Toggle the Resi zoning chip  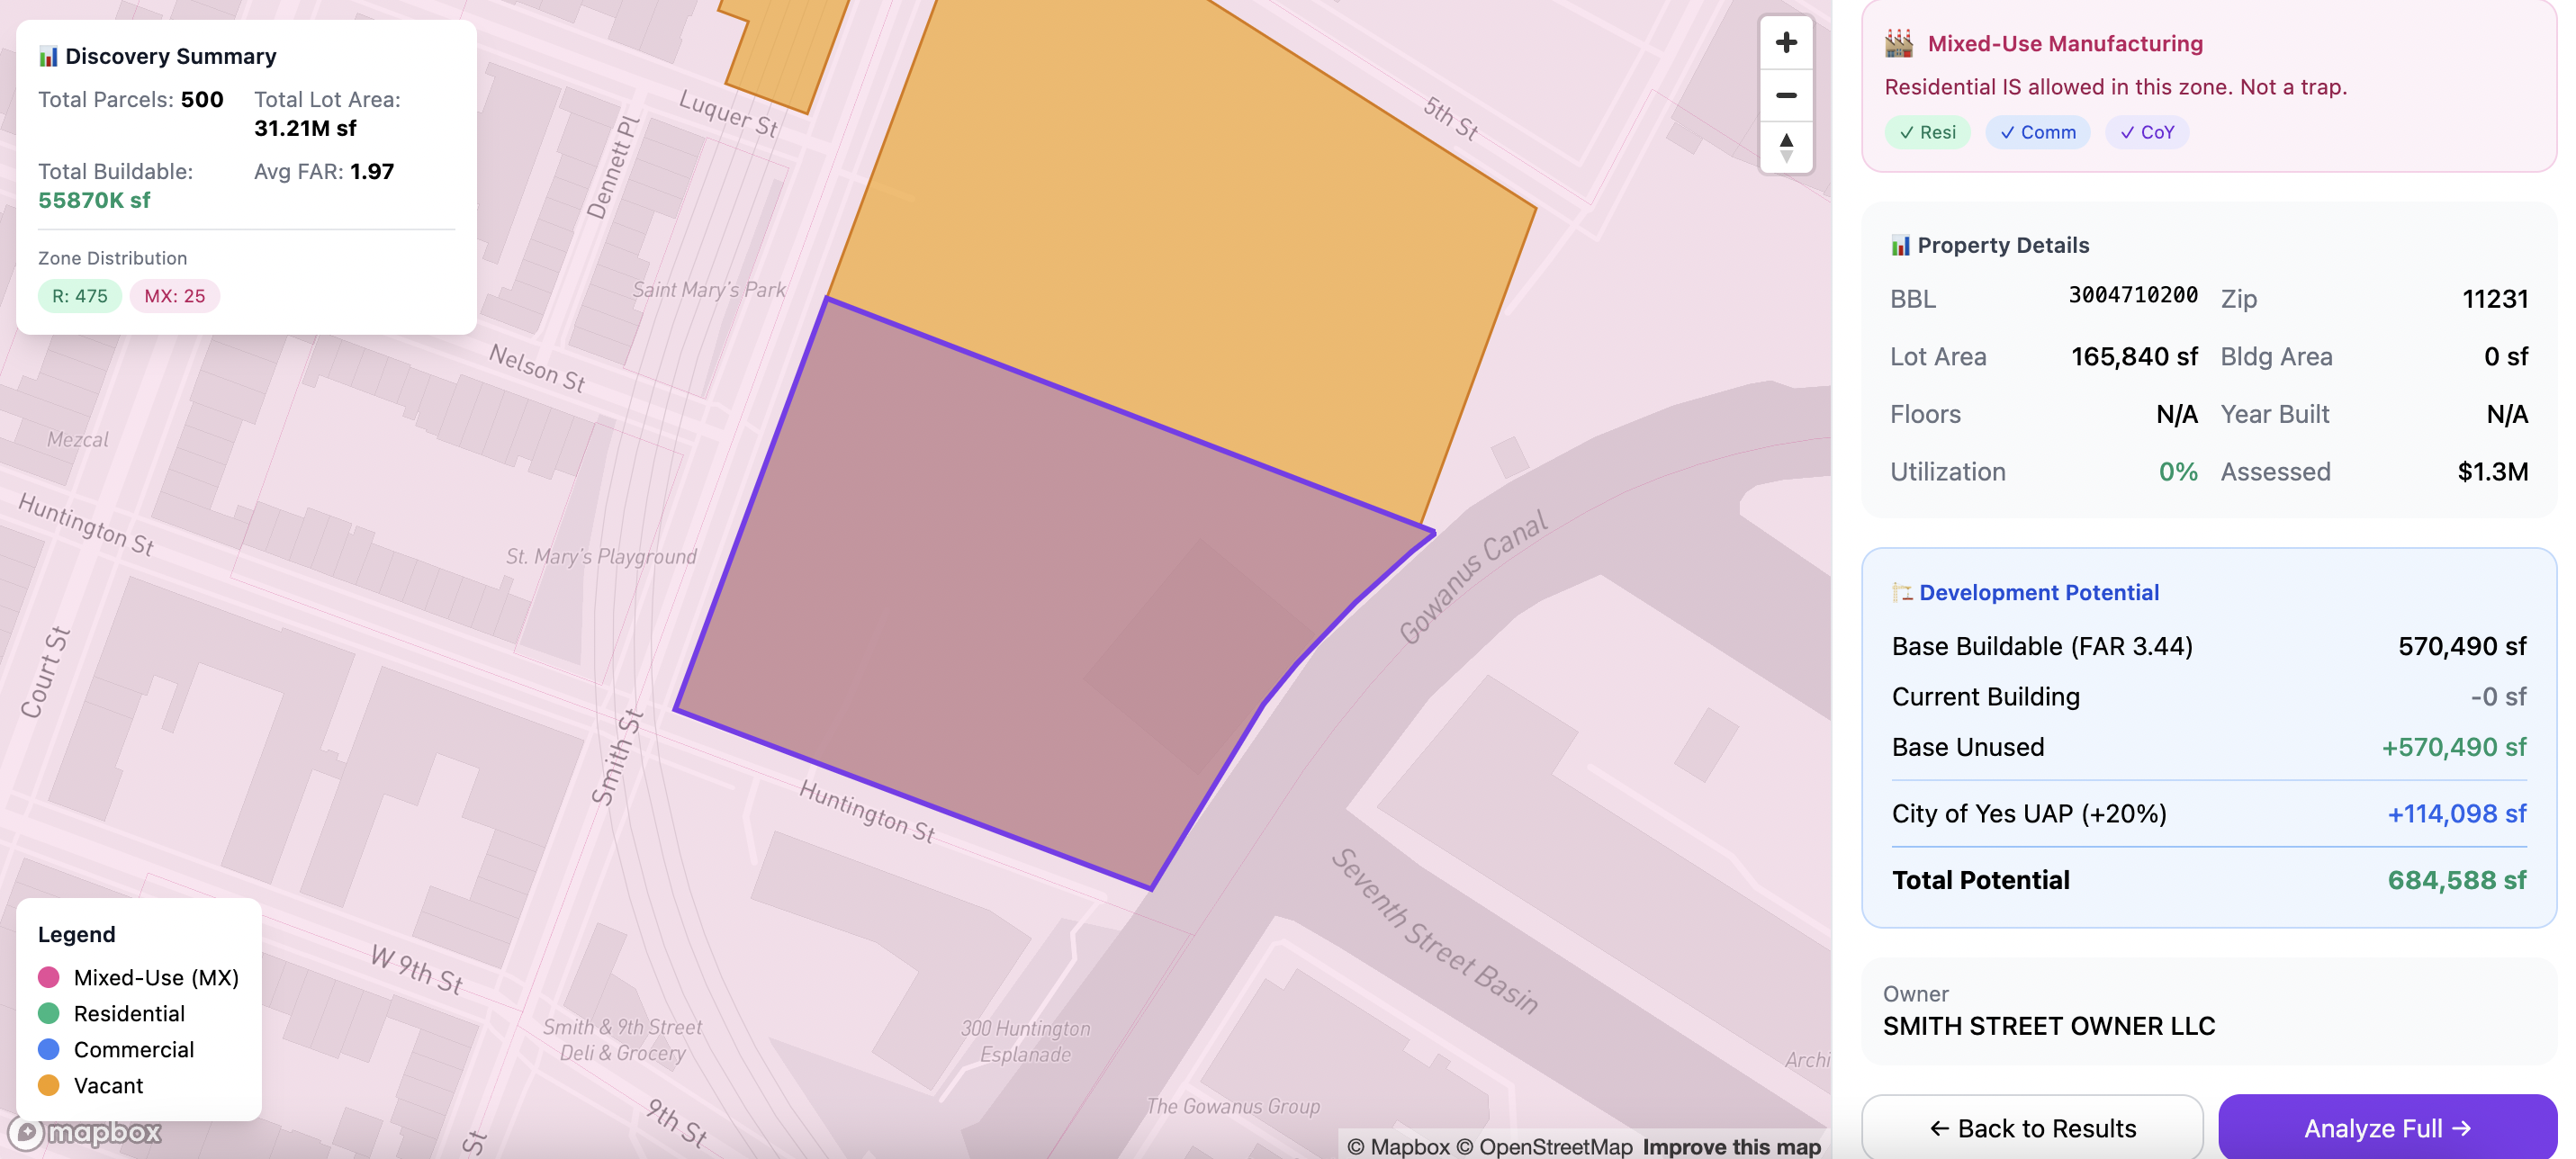pos(1927,132)
